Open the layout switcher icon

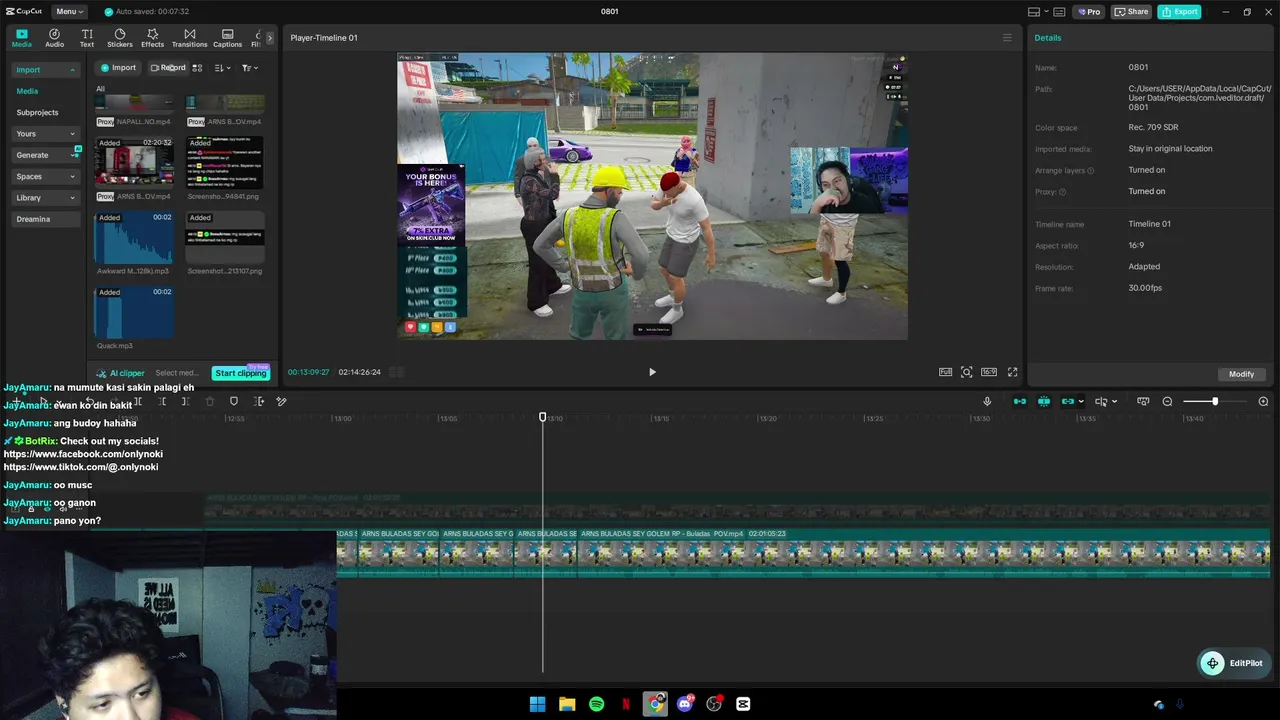pyautogui.click(x=1034, y=12)
